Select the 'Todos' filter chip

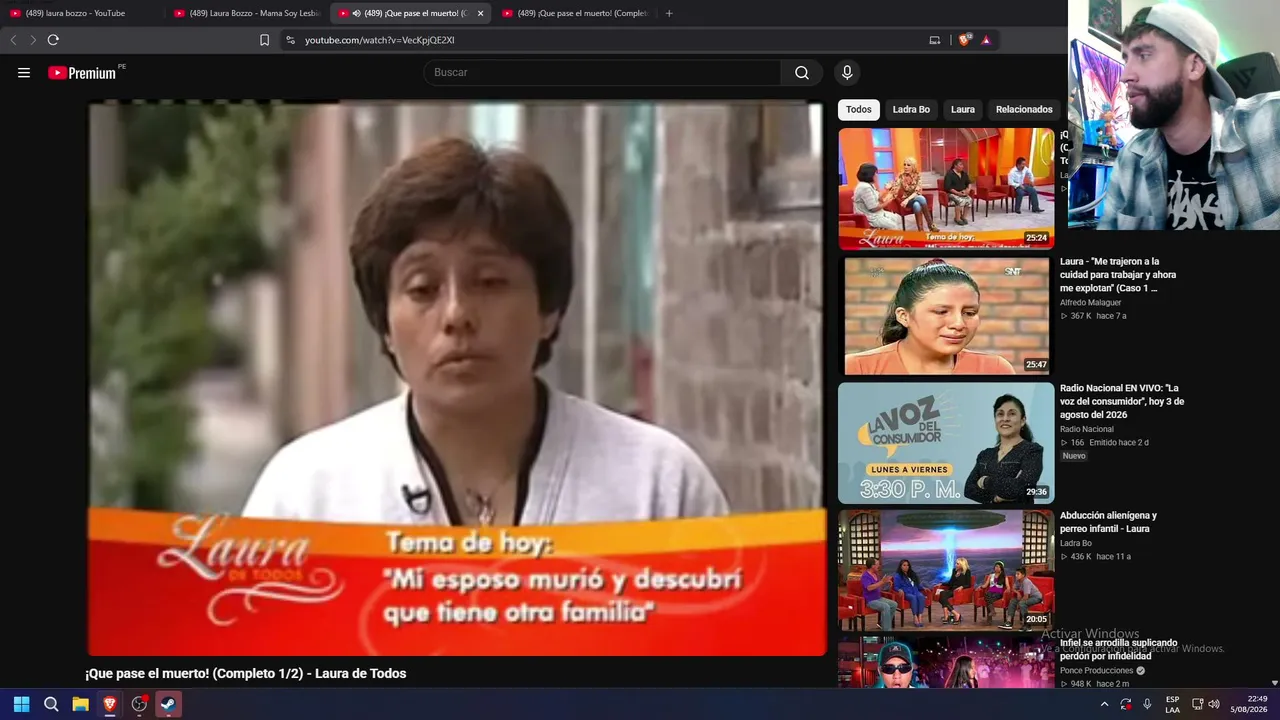tap(859, 109)
